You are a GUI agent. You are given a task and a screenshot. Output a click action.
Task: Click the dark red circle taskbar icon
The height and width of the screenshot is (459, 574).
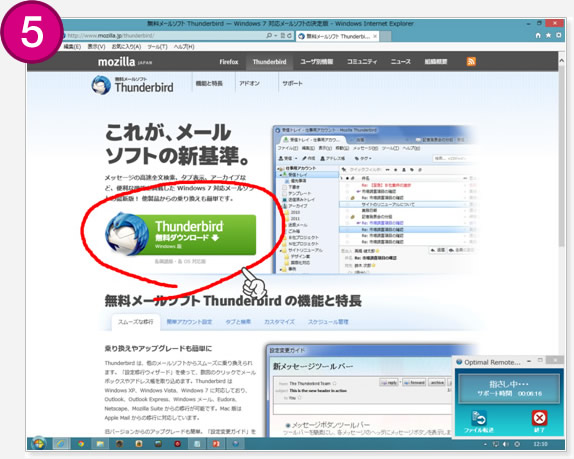coord(178,444)
